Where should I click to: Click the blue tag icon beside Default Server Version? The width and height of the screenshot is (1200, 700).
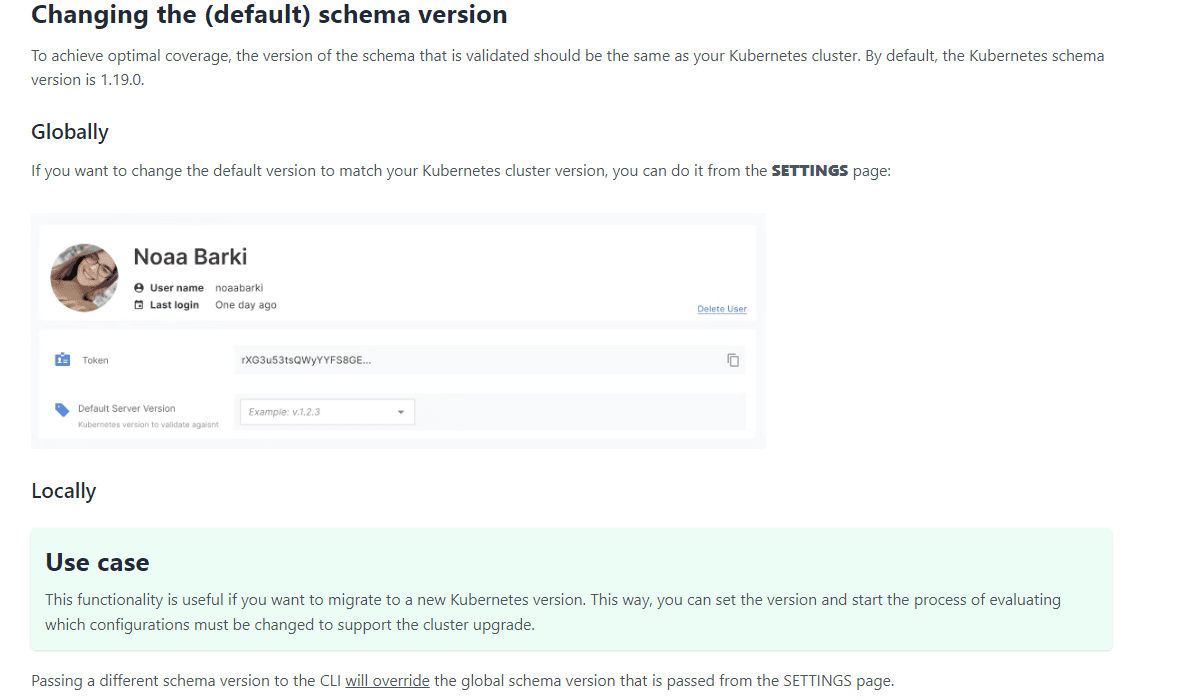pyautogui.click(x=62, y=410)
